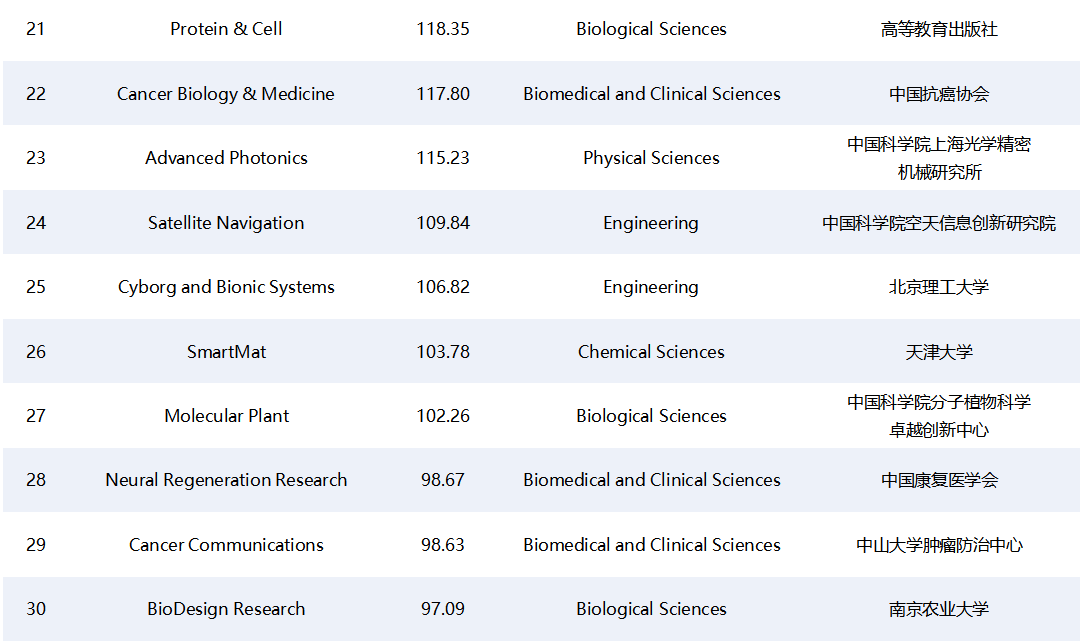Select the publisher 中国抗癌协会
Screen dimensions: 1080x643
939,94
